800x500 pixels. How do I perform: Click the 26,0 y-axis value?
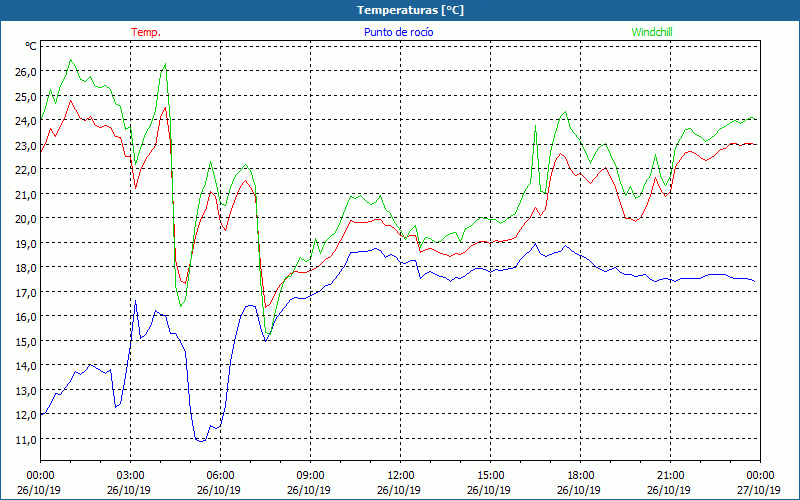pos(26,71)
